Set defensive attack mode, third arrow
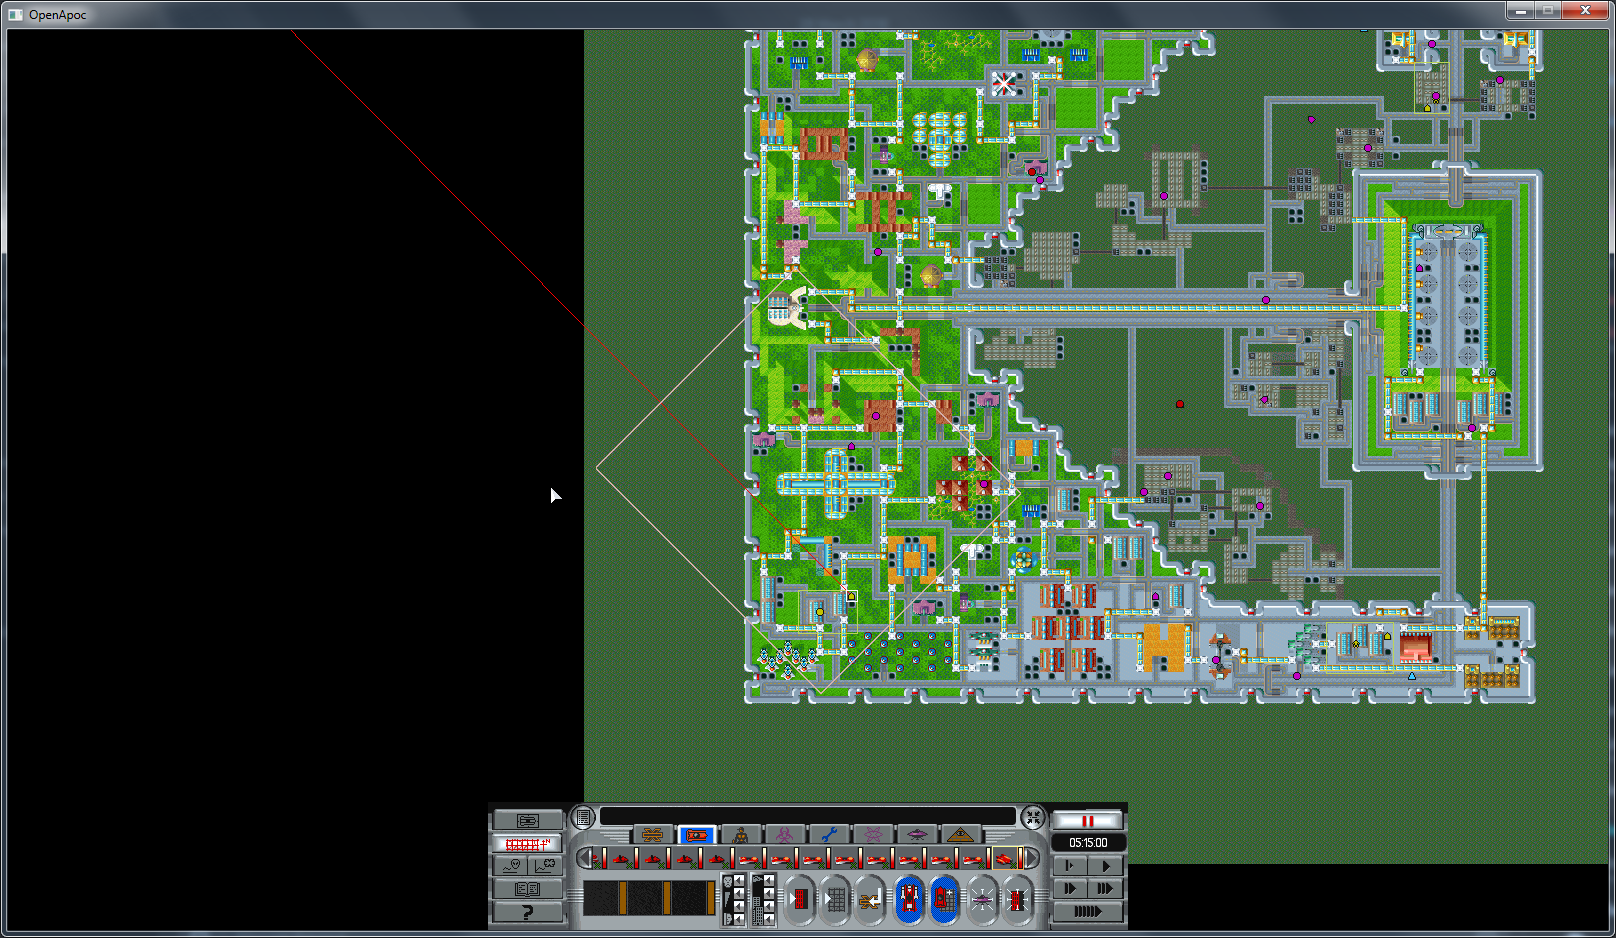The height and width of the screenshot is (938, 1616). tap(739, 907)
